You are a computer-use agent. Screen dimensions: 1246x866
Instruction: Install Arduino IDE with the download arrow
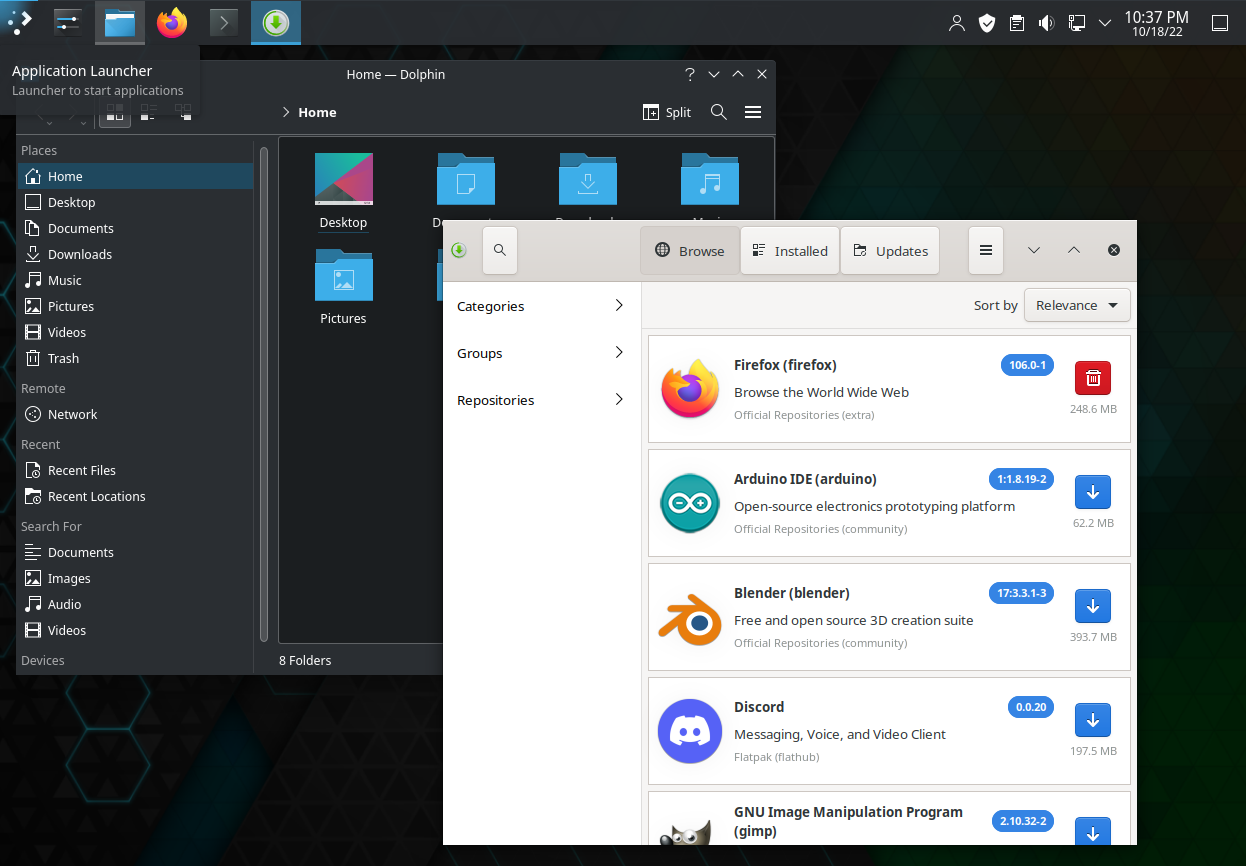(x=1093, y=492)
